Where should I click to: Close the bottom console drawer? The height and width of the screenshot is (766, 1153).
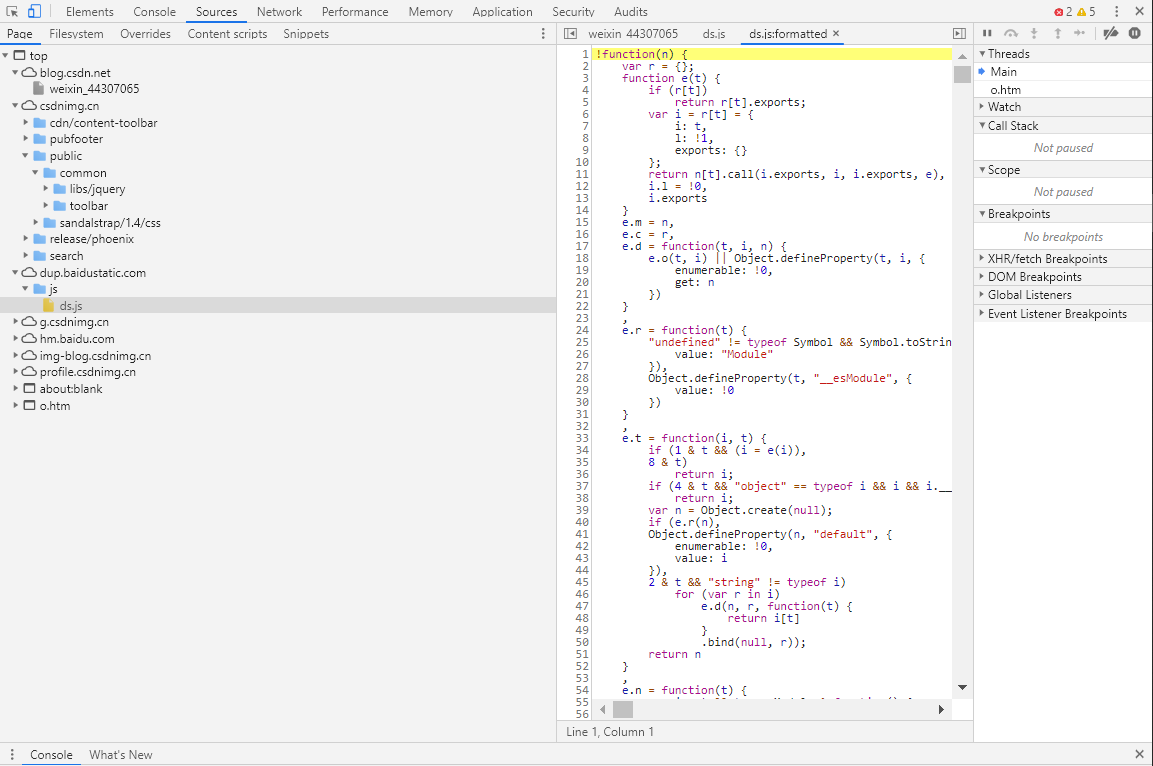[x=1139, y=754]
